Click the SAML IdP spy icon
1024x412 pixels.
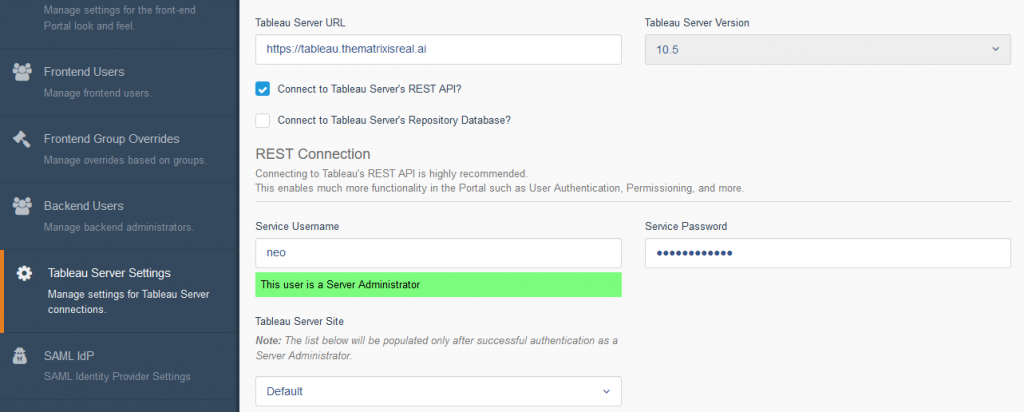click(x=22, y=356)
